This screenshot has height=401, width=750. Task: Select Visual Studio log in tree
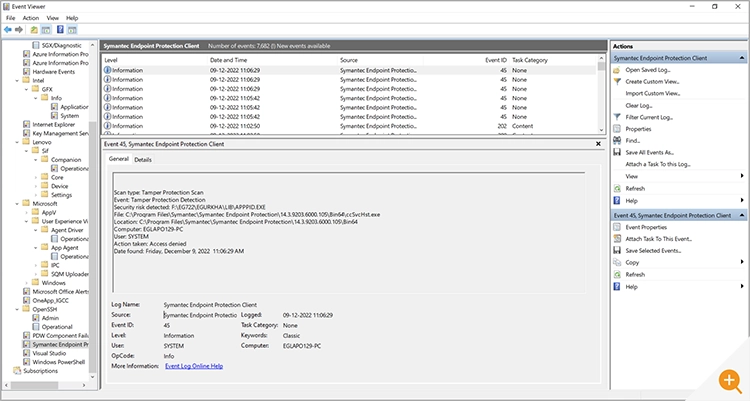point(49,353)
